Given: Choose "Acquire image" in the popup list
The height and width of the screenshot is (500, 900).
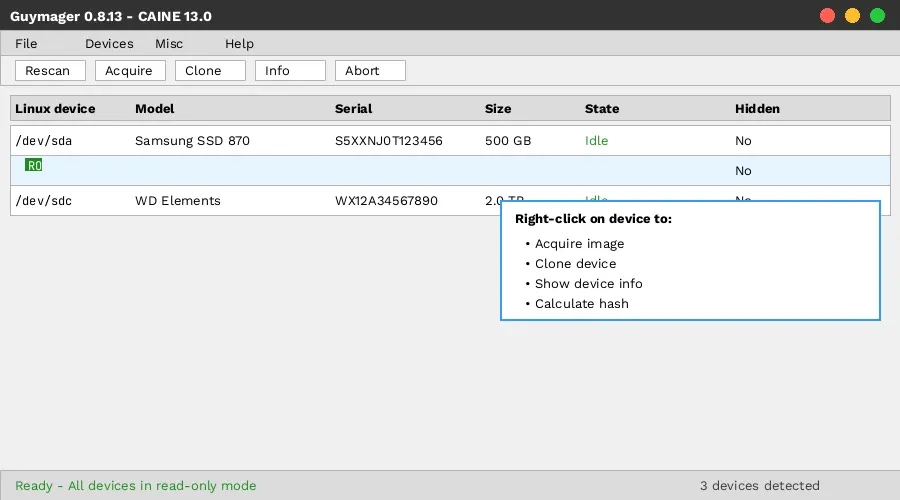Looking at the screenshot, I should [x=579, y=244].
